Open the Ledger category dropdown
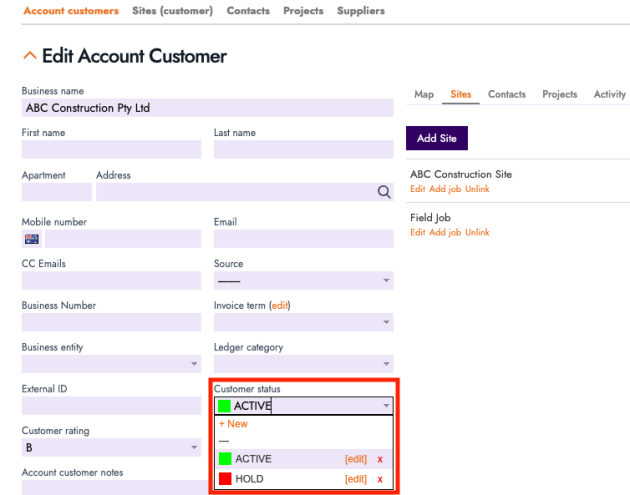 303,364
